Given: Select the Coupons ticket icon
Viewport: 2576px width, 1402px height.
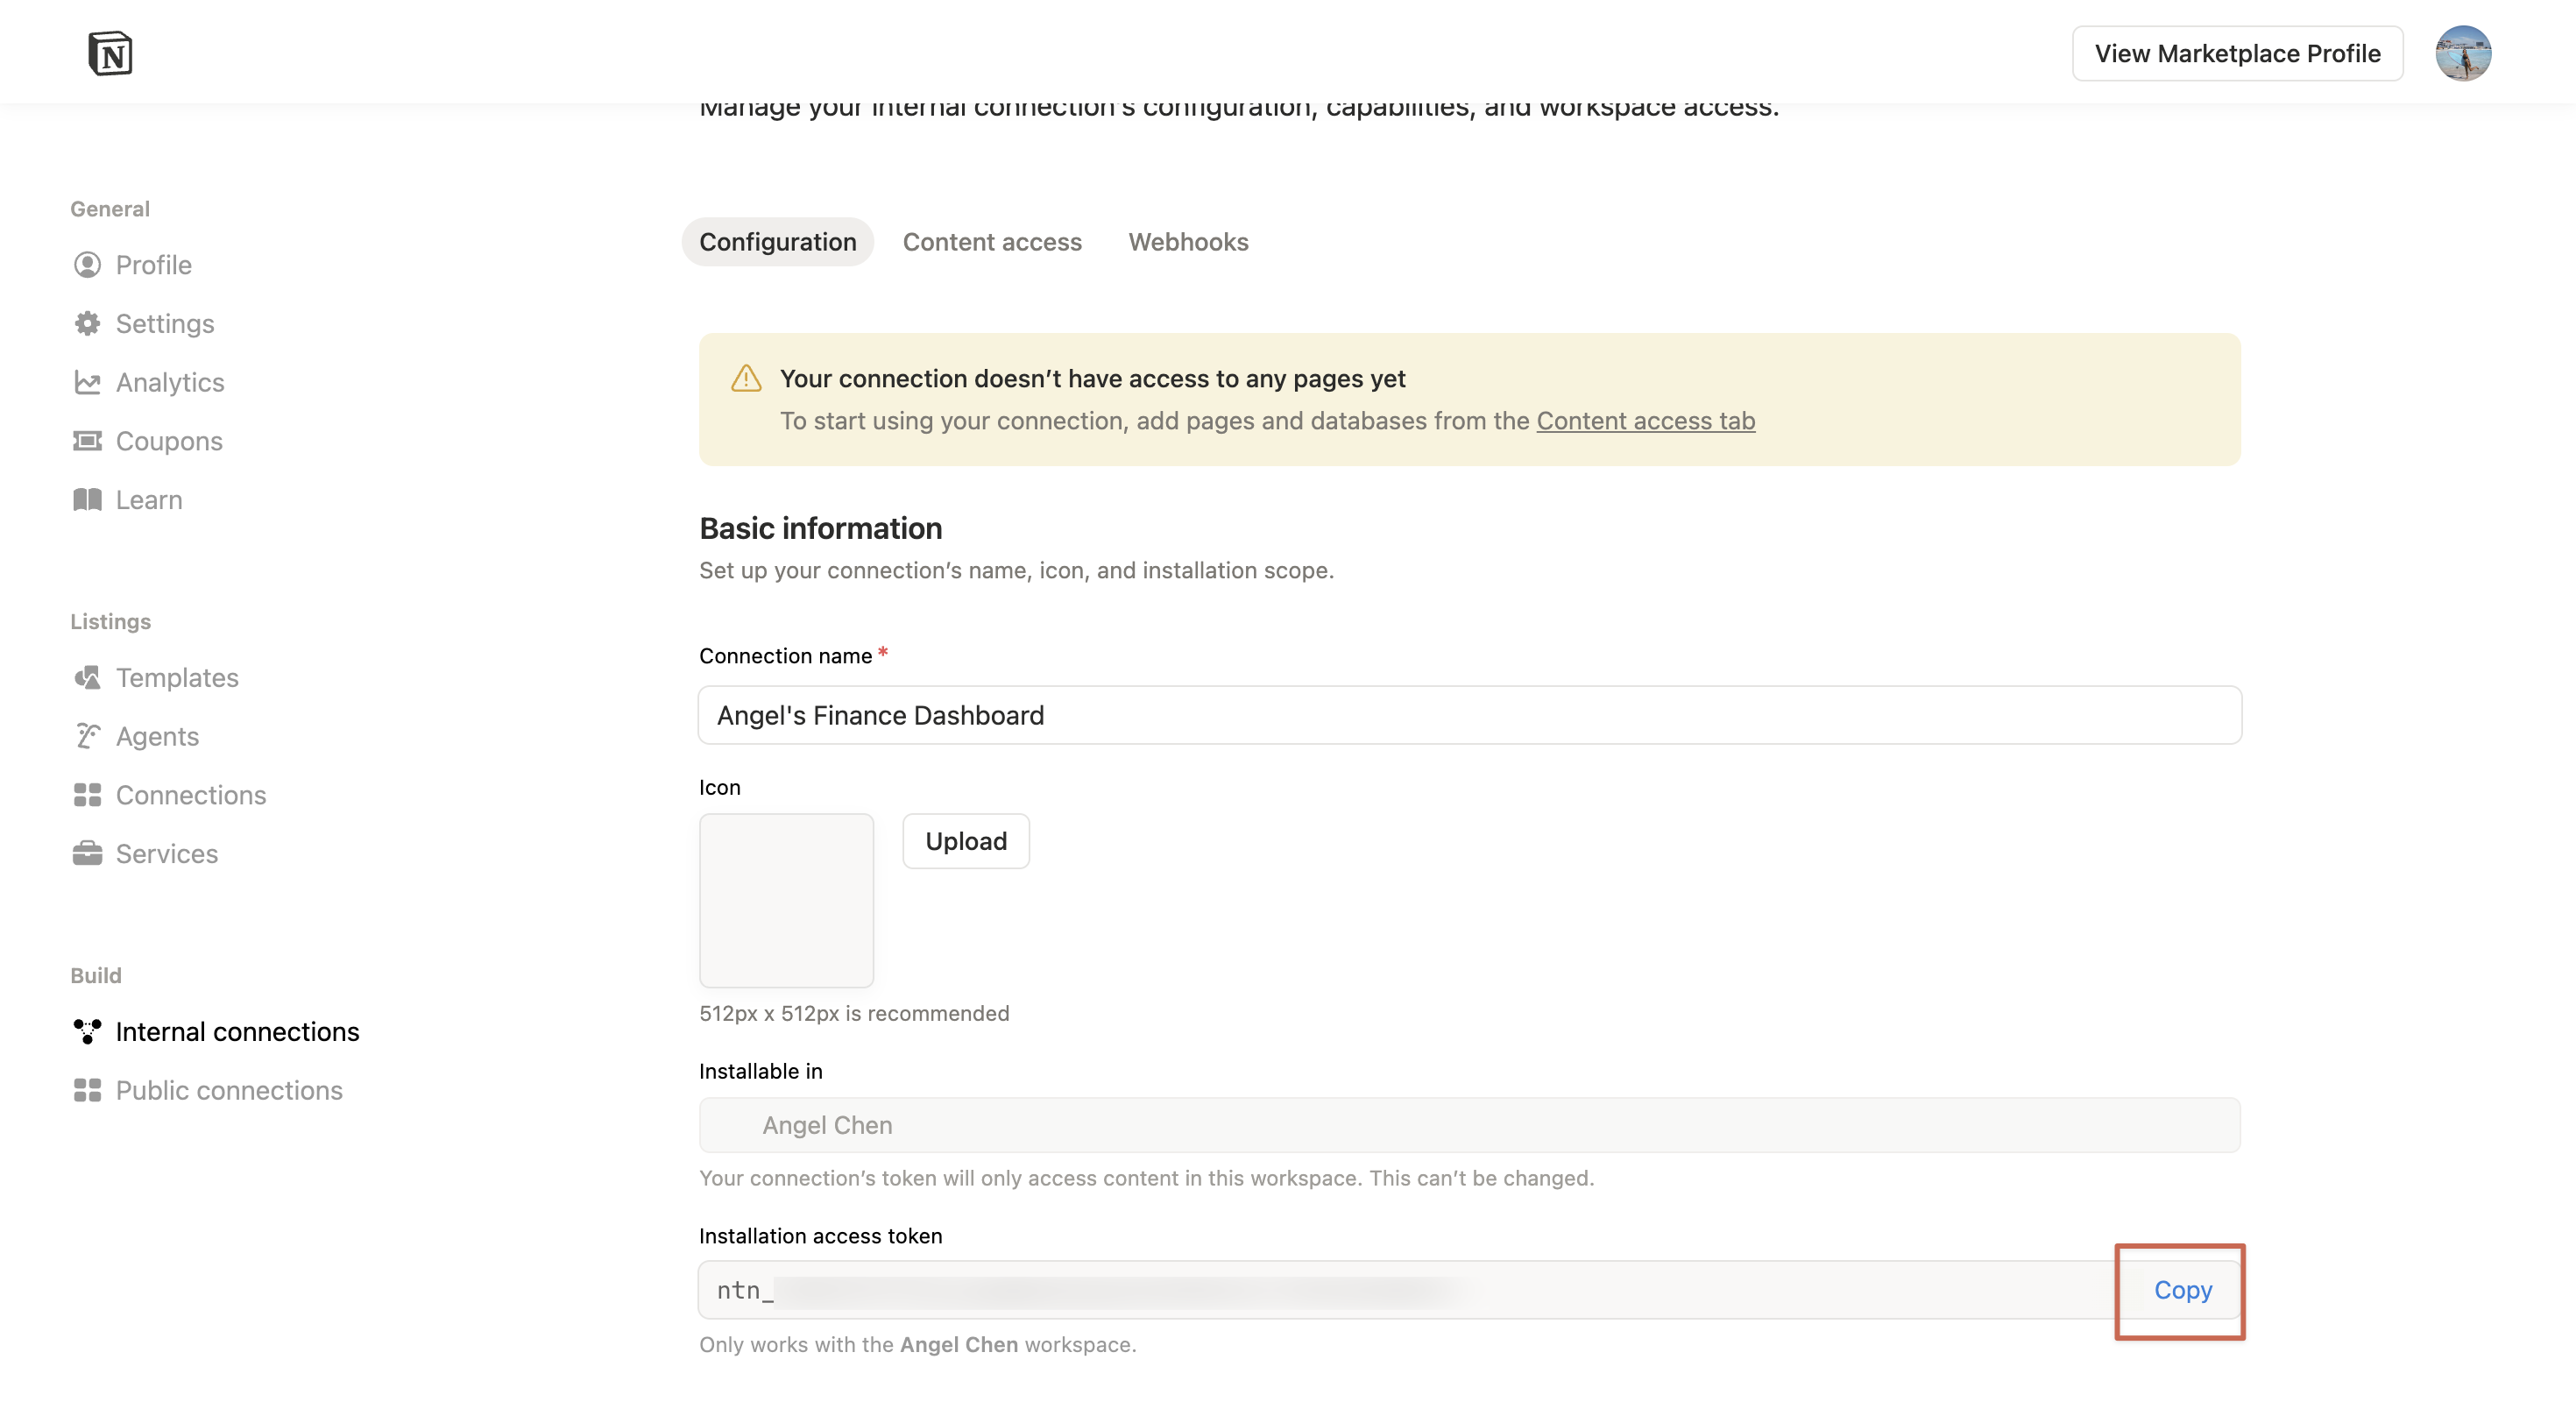Looking at the screenshot, I should coord(87,441).
